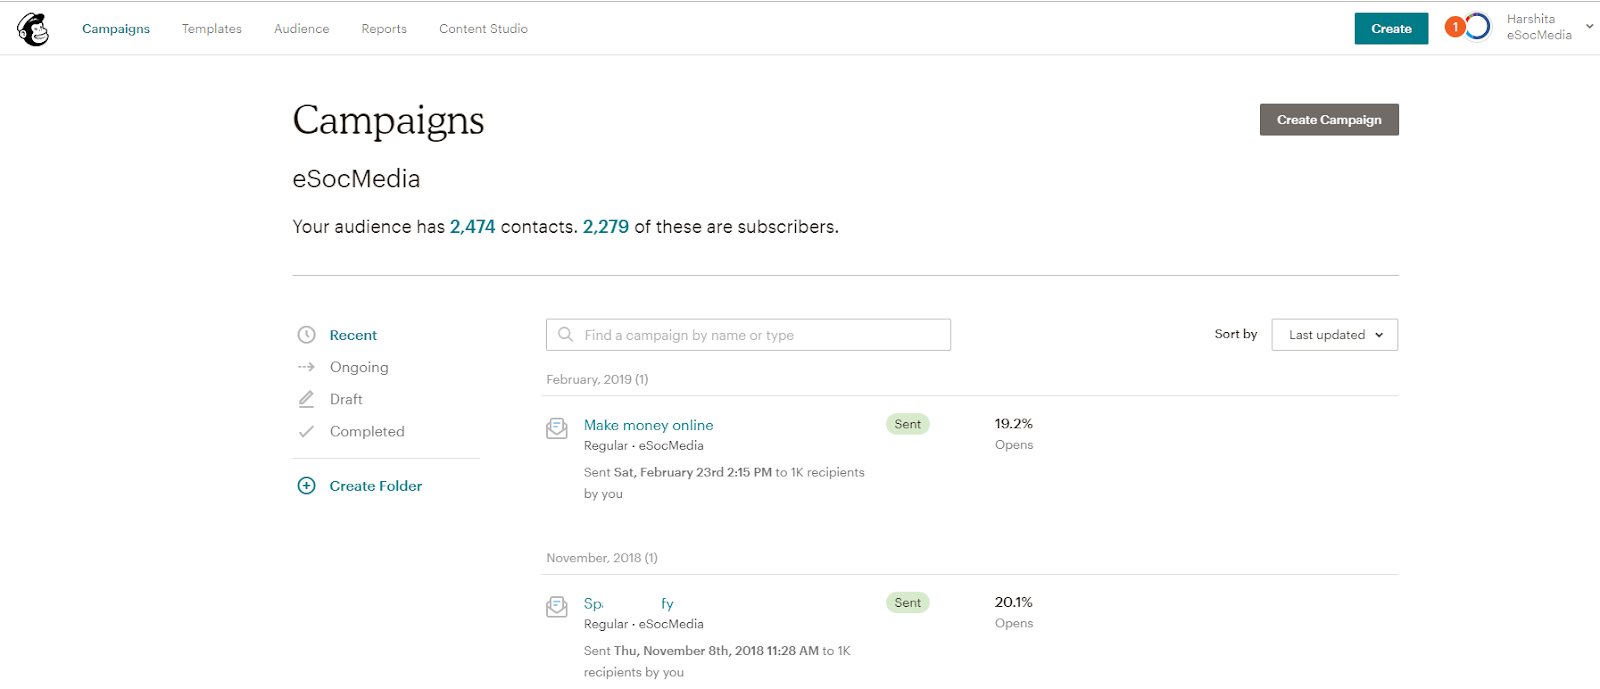The height and width of the screenshot is (689, 1600).
Task: Click the Completed checkmark icon
Action: (306, 432)
